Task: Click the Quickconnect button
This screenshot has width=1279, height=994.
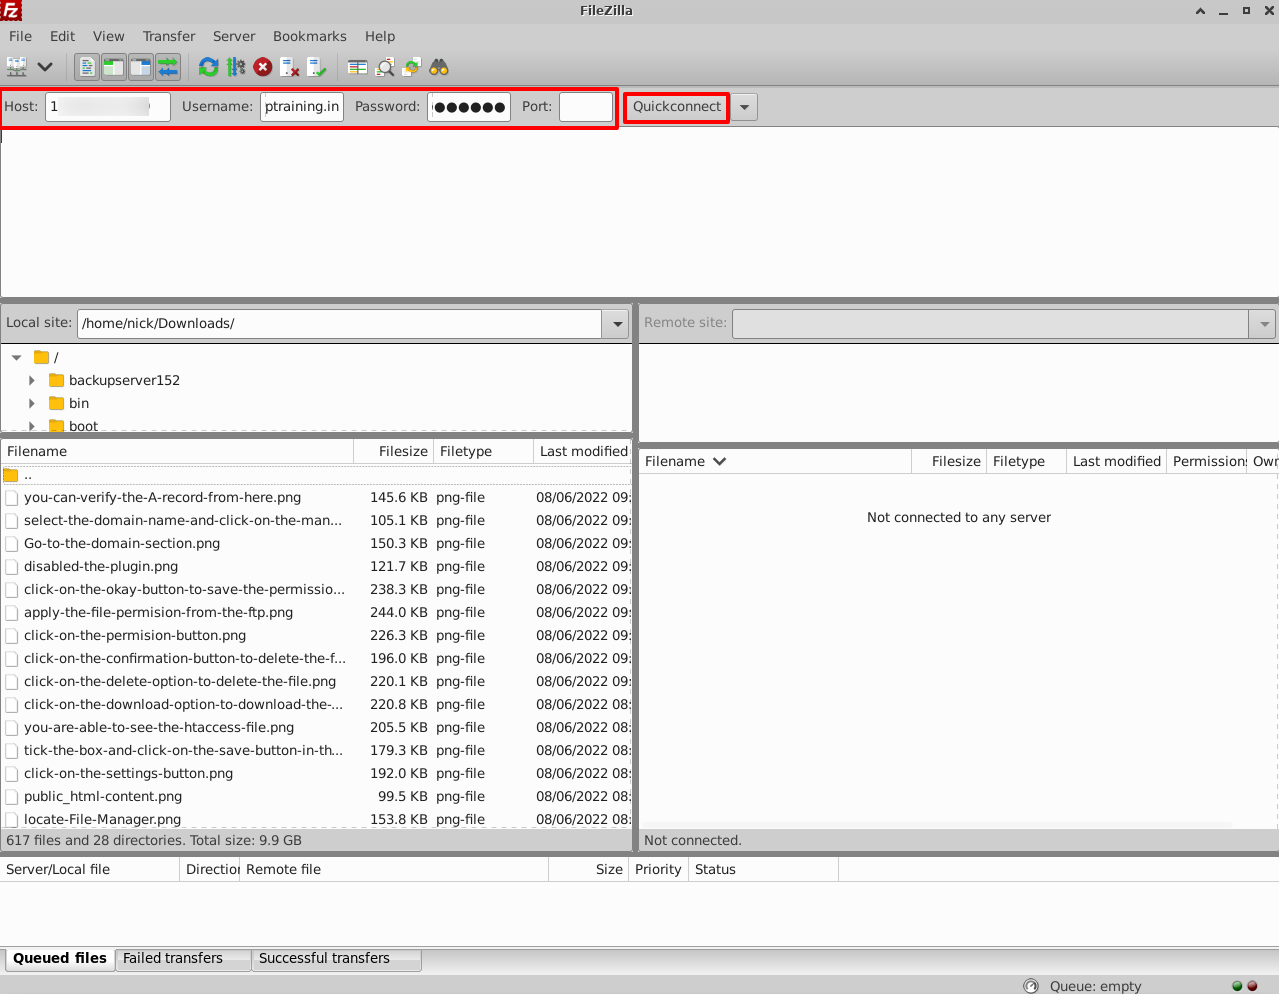Action: 677,107
